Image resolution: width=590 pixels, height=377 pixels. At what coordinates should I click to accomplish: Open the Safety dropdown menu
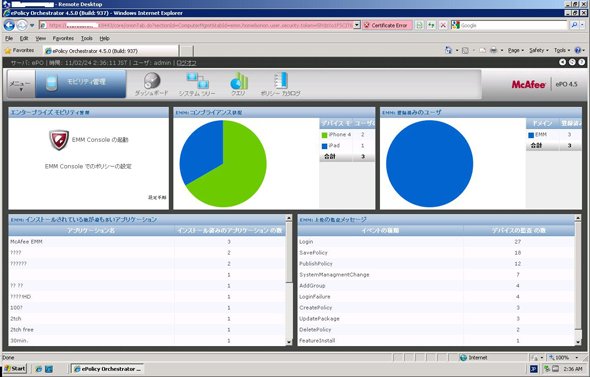coord(539,50)
